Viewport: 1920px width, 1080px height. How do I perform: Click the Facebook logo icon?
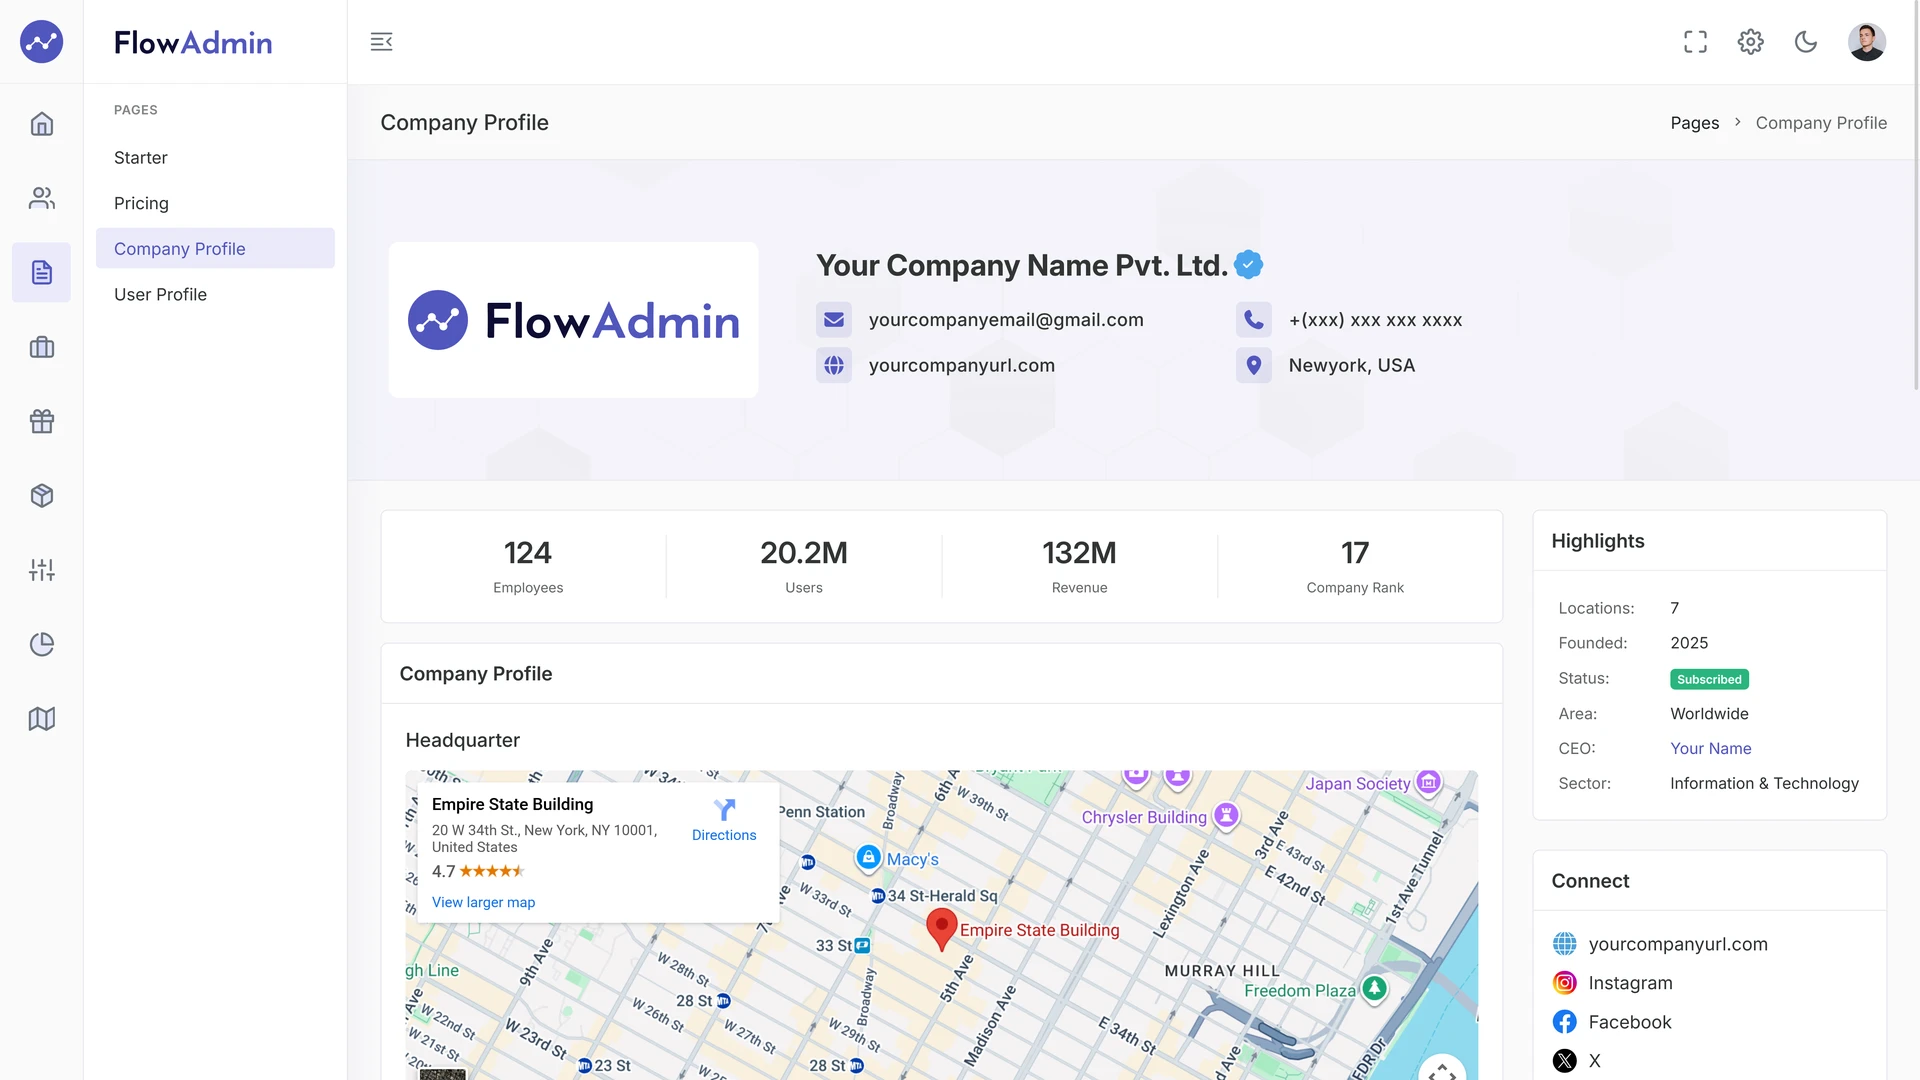click(1564, 1022)
